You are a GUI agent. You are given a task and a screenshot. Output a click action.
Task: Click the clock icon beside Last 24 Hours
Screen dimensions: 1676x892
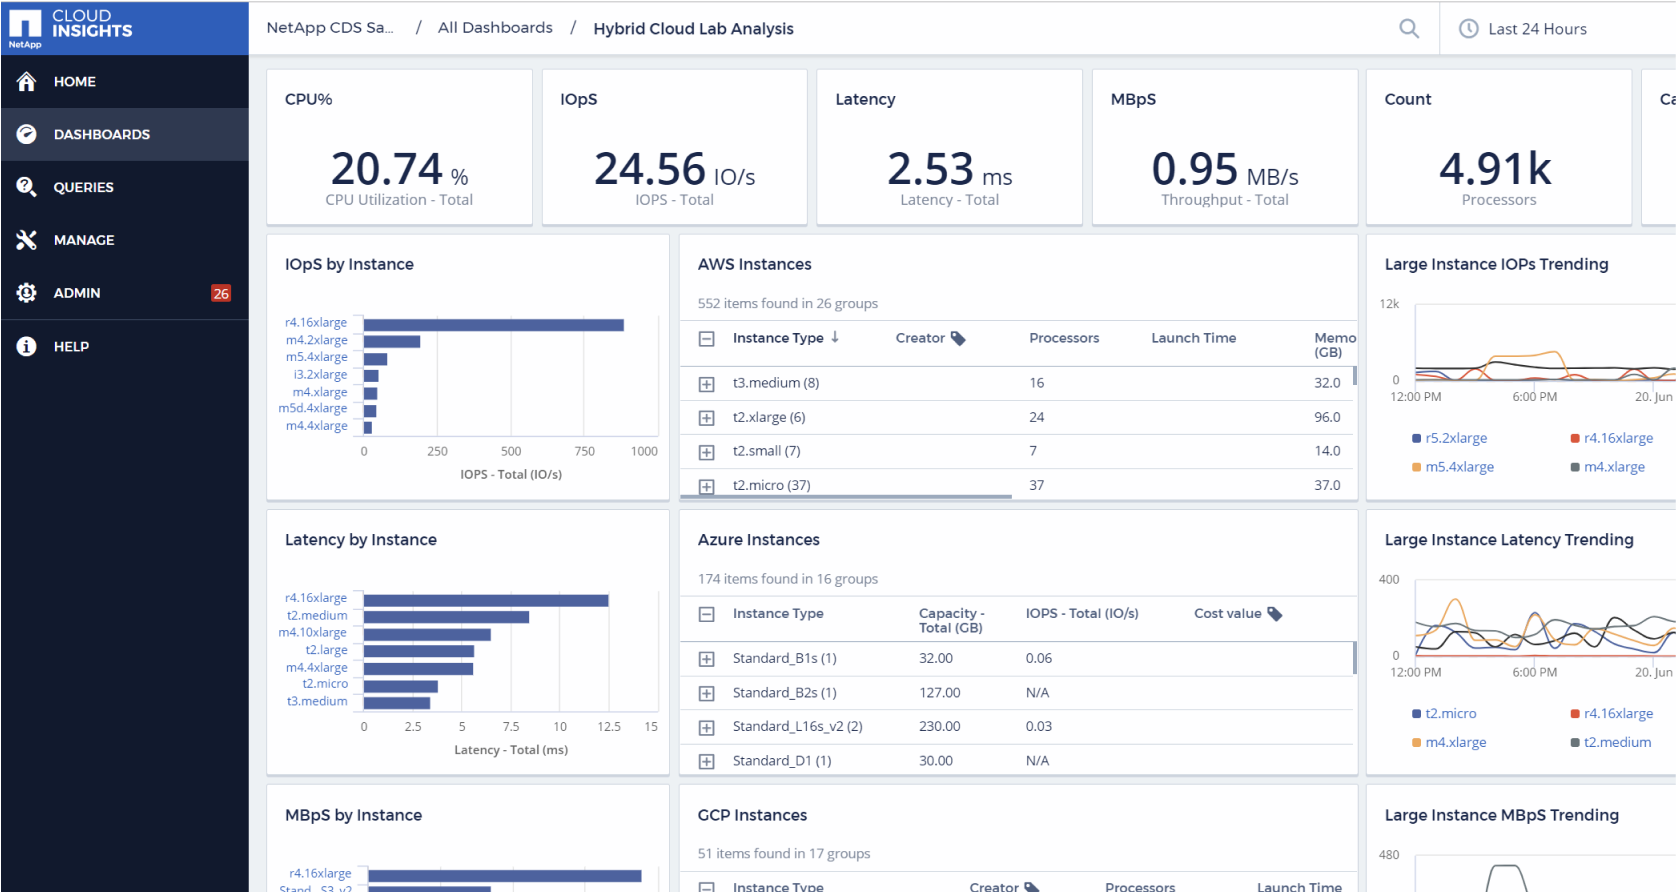pyautogui.click(x=1469, y=29)
